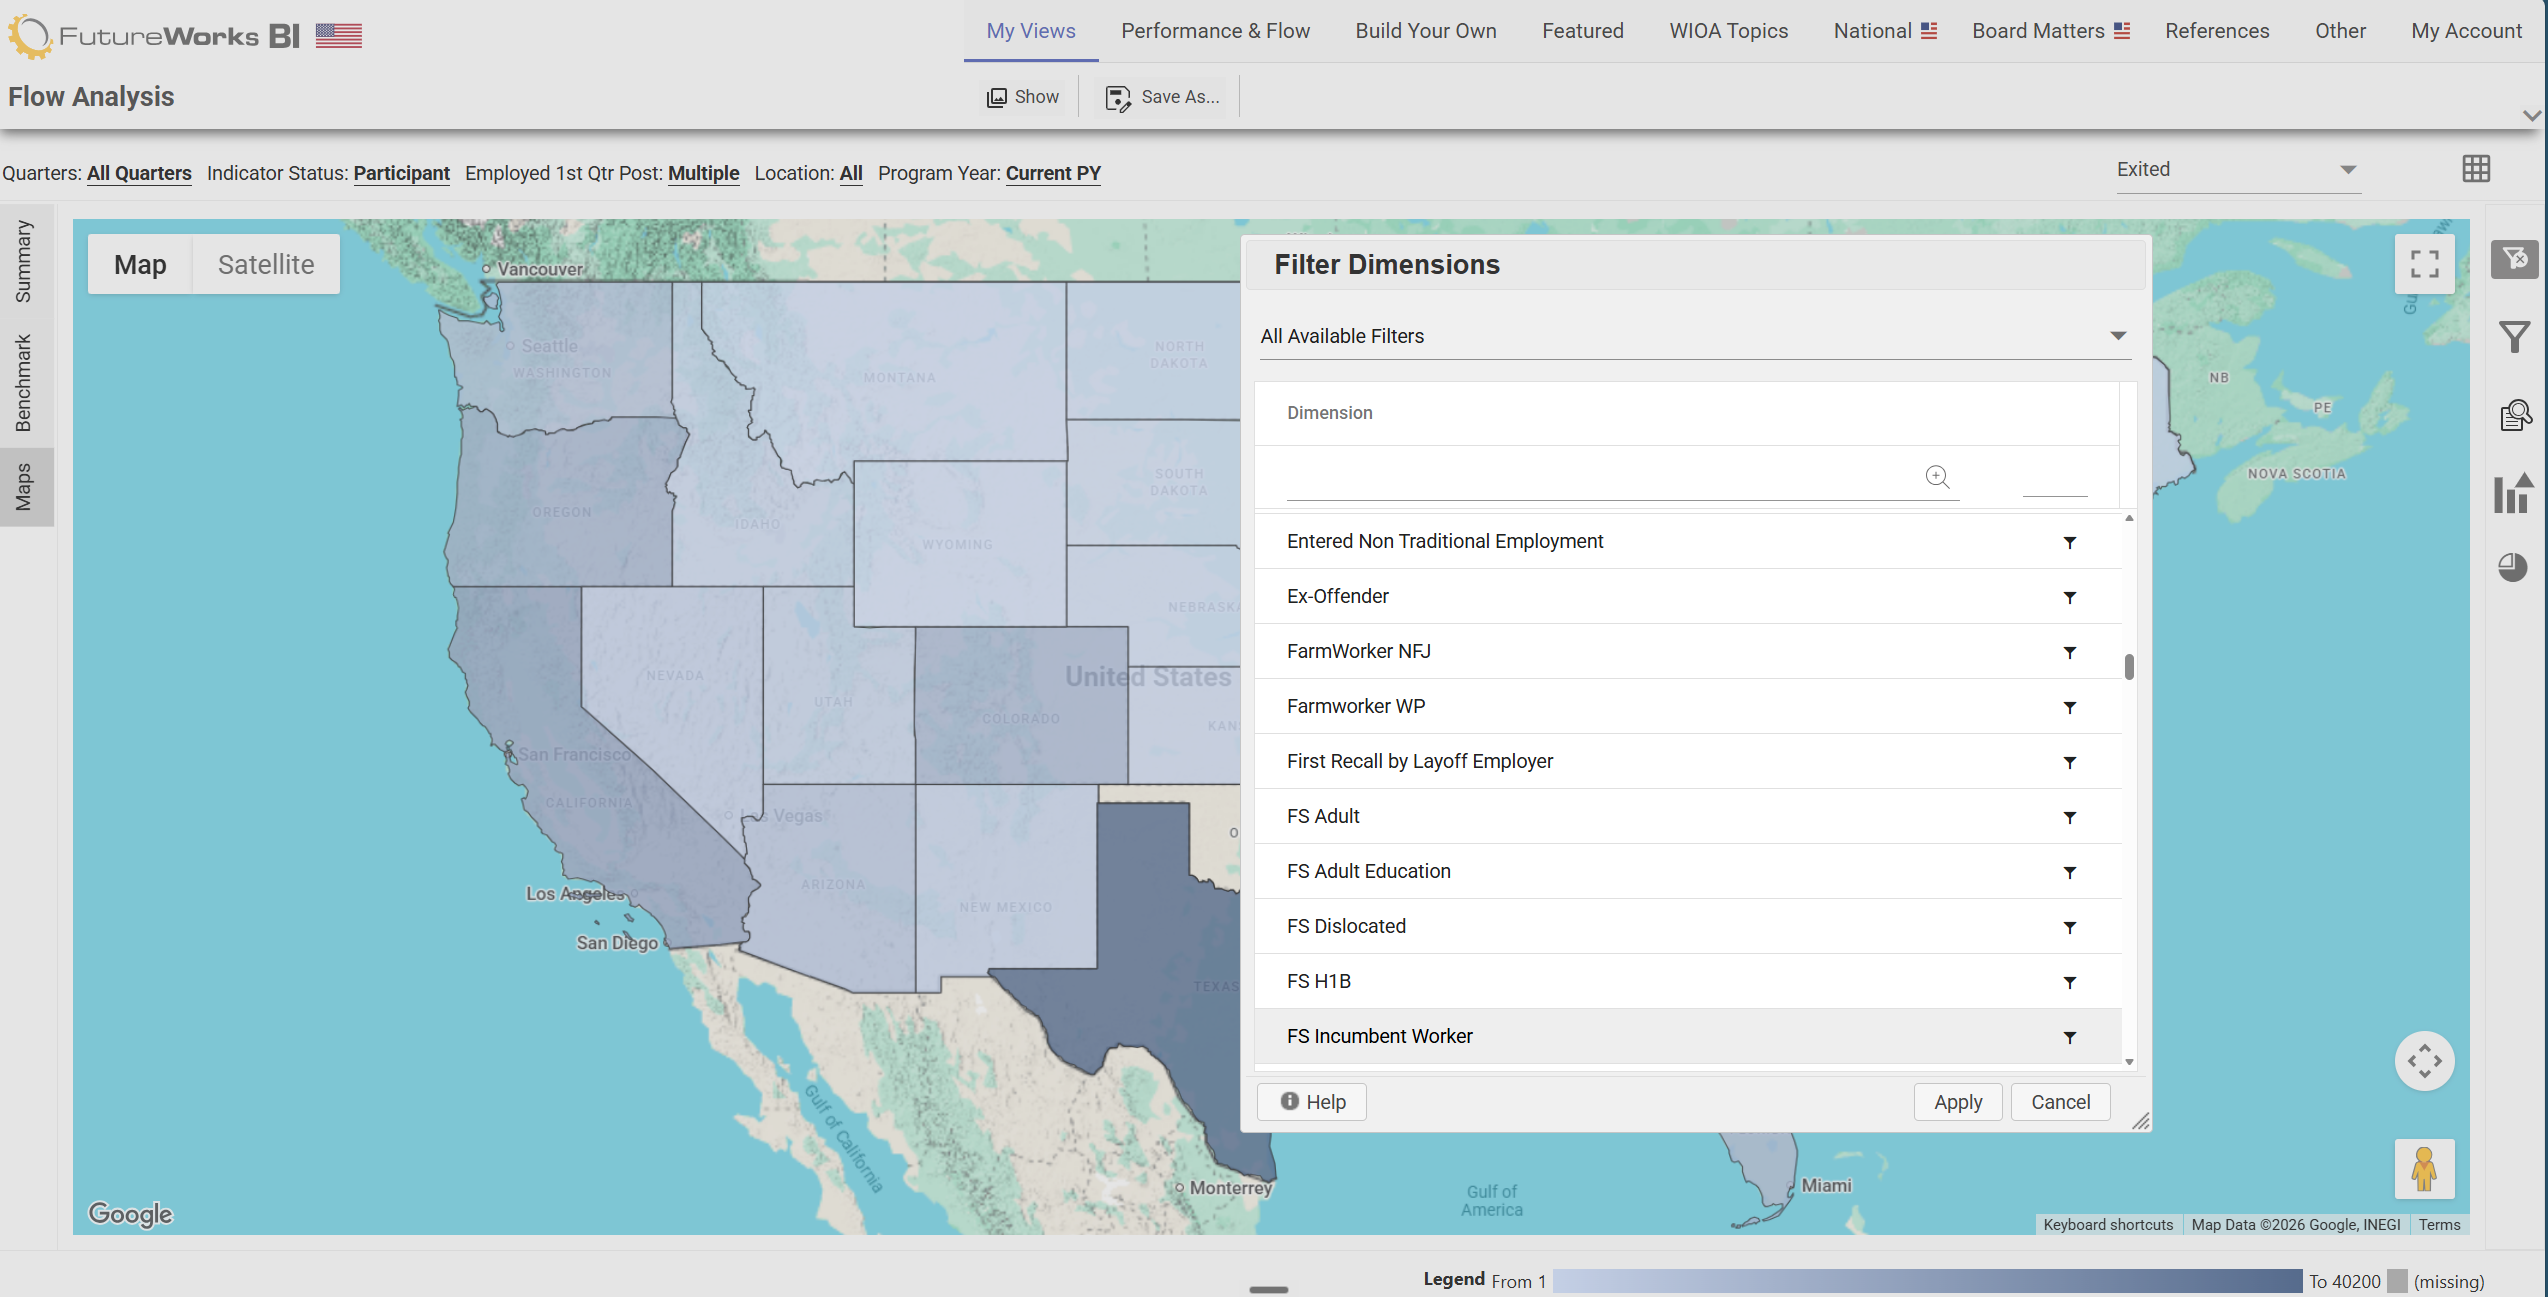Click the gray missing legend swatch
Screen dimensions: 2548x1297
[x=2397, y=1281]
